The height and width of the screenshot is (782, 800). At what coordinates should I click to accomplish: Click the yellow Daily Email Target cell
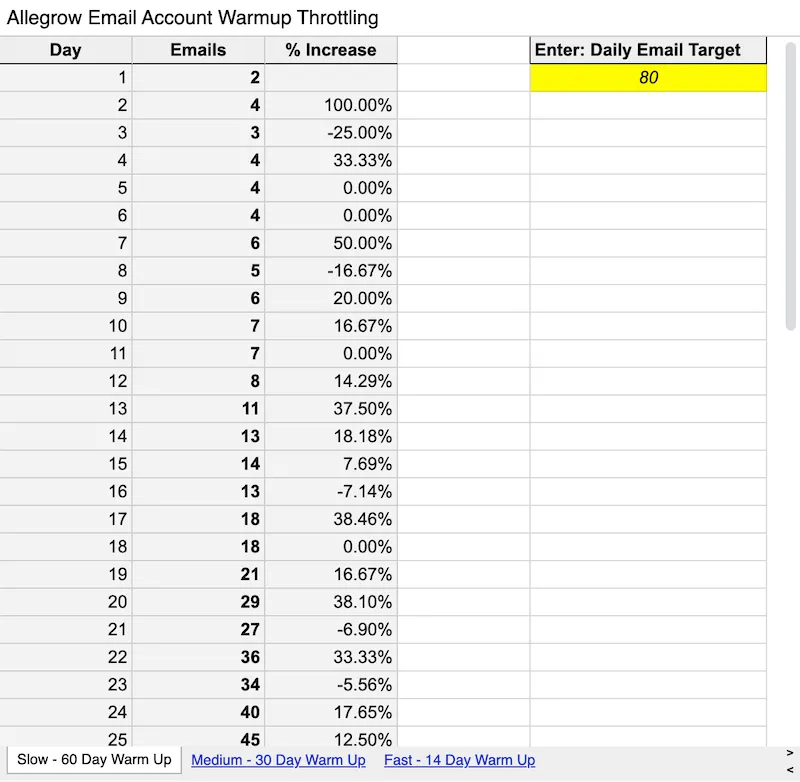pyautogui.click(x=648, y=77)
